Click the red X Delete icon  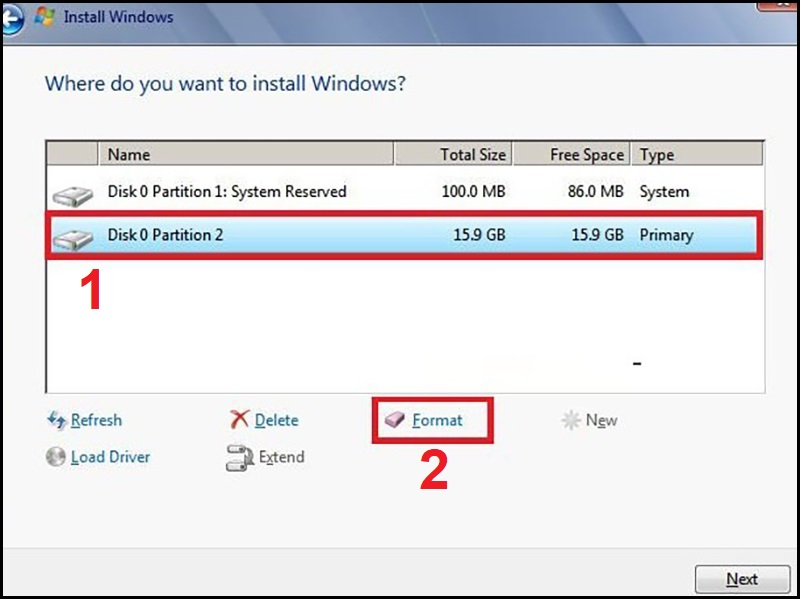(x=239, y=421)
